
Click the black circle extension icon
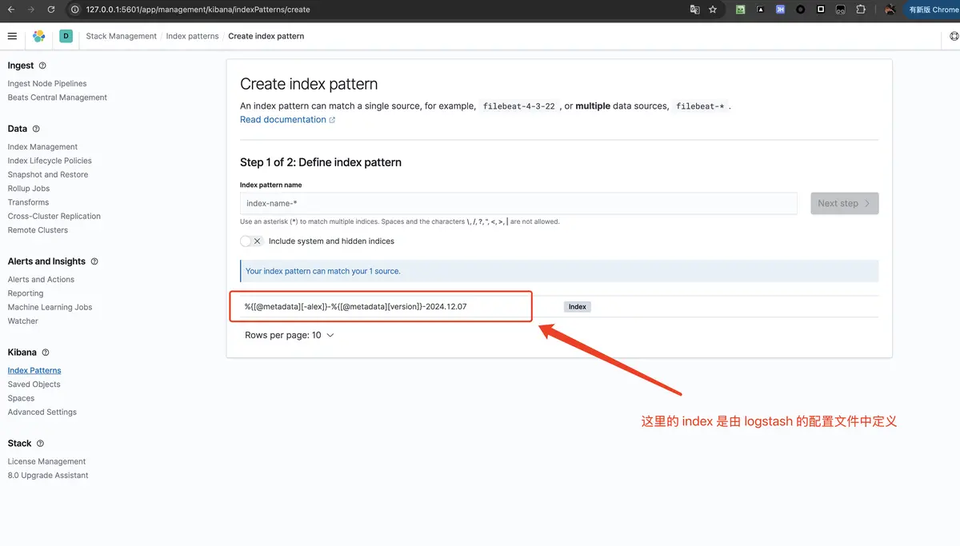(800, 9)
